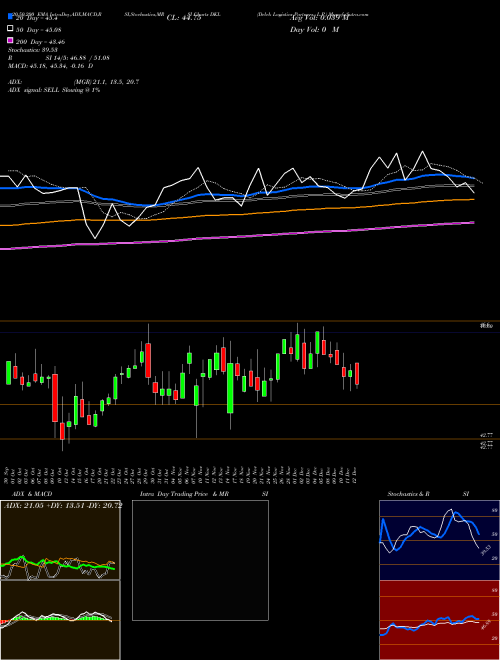Image resolution: width=500 pixels, height=660 pixels.
Task: Click the 'Intra Day Trading Price & MRSI' heading
Action: point(204,494)
